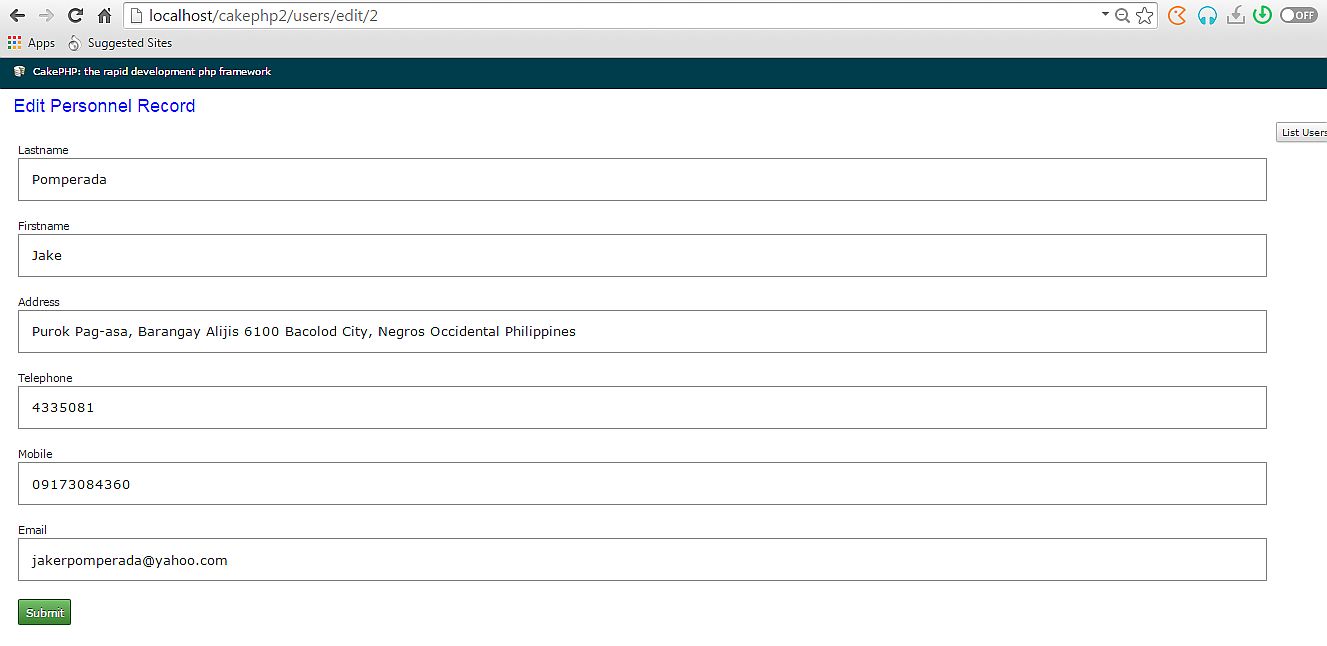1327x646 pixels.
Task: Open the address bar dropdown arrow
Action: [1105, 14]
